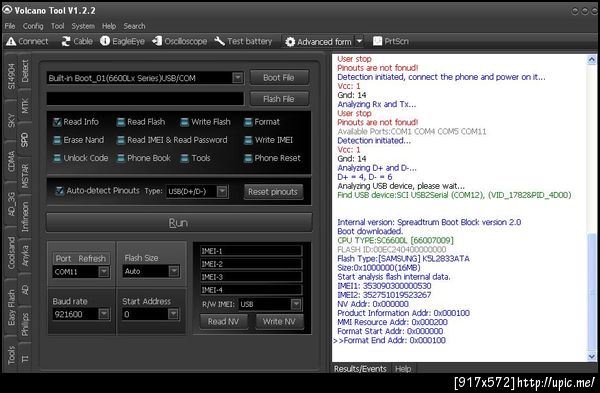The image size is (600, 393).
Task: Select the Phone Book option
Action: 121,158
